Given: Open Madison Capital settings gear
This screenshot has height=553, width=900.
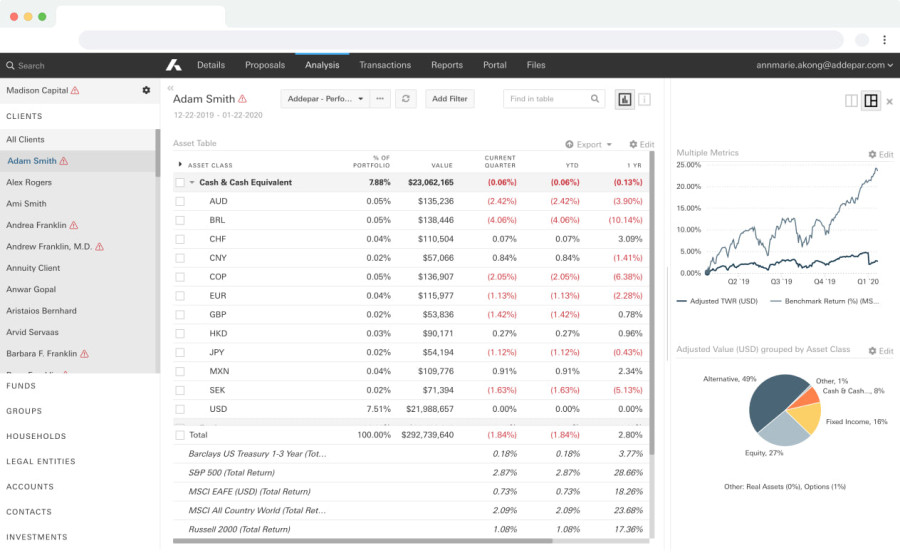Looking at the screenshot, I should pos(146,90).
